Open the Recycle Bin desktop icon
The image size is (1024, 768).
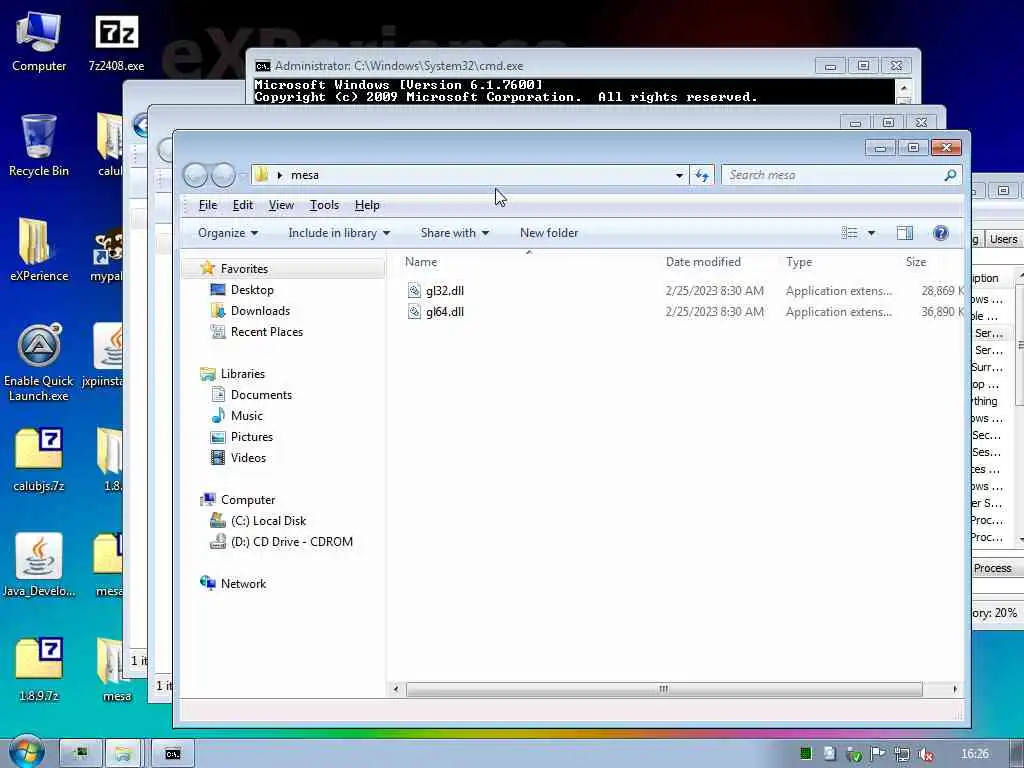39,145
